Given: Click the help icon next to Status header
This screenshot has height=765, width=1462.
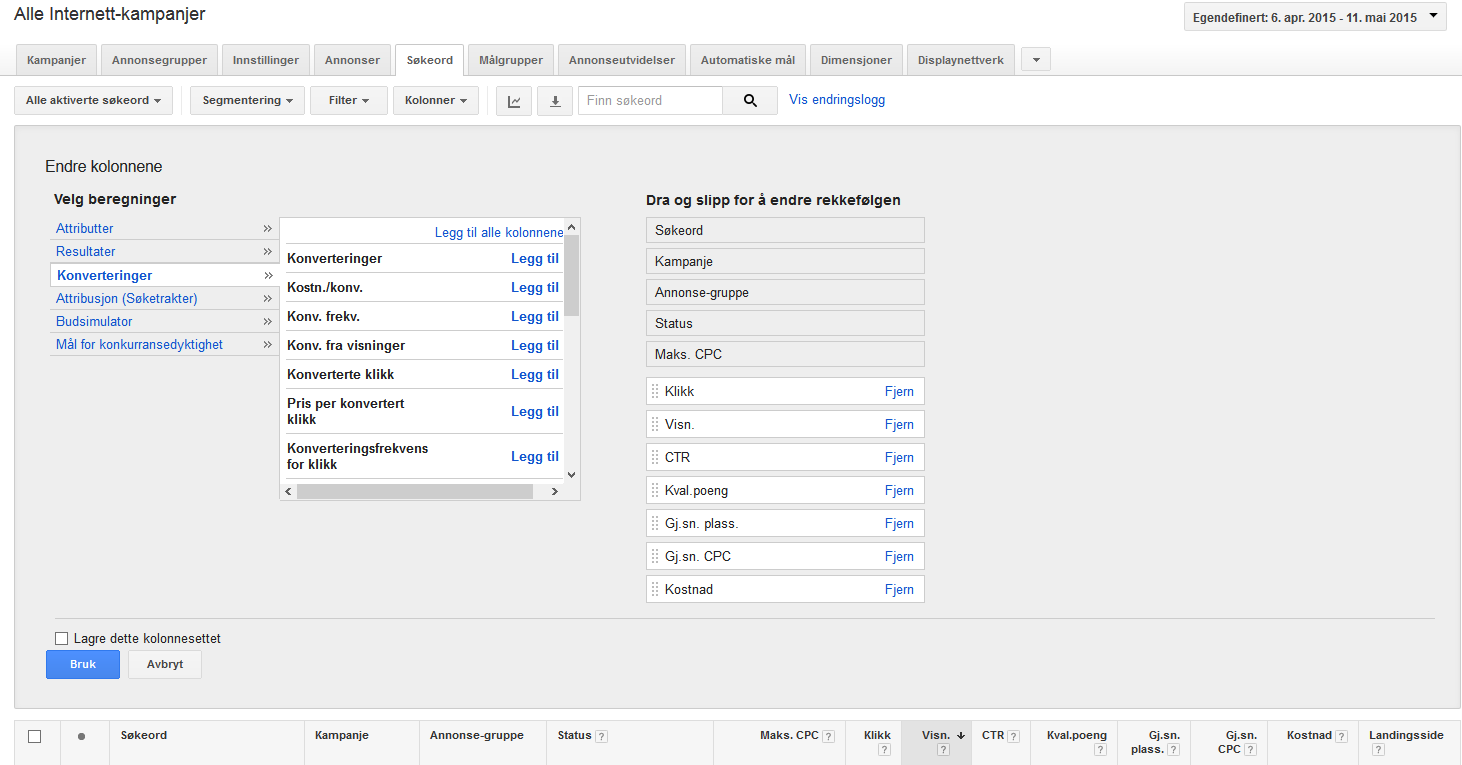Looking at the screenshot, I should 601,737.
